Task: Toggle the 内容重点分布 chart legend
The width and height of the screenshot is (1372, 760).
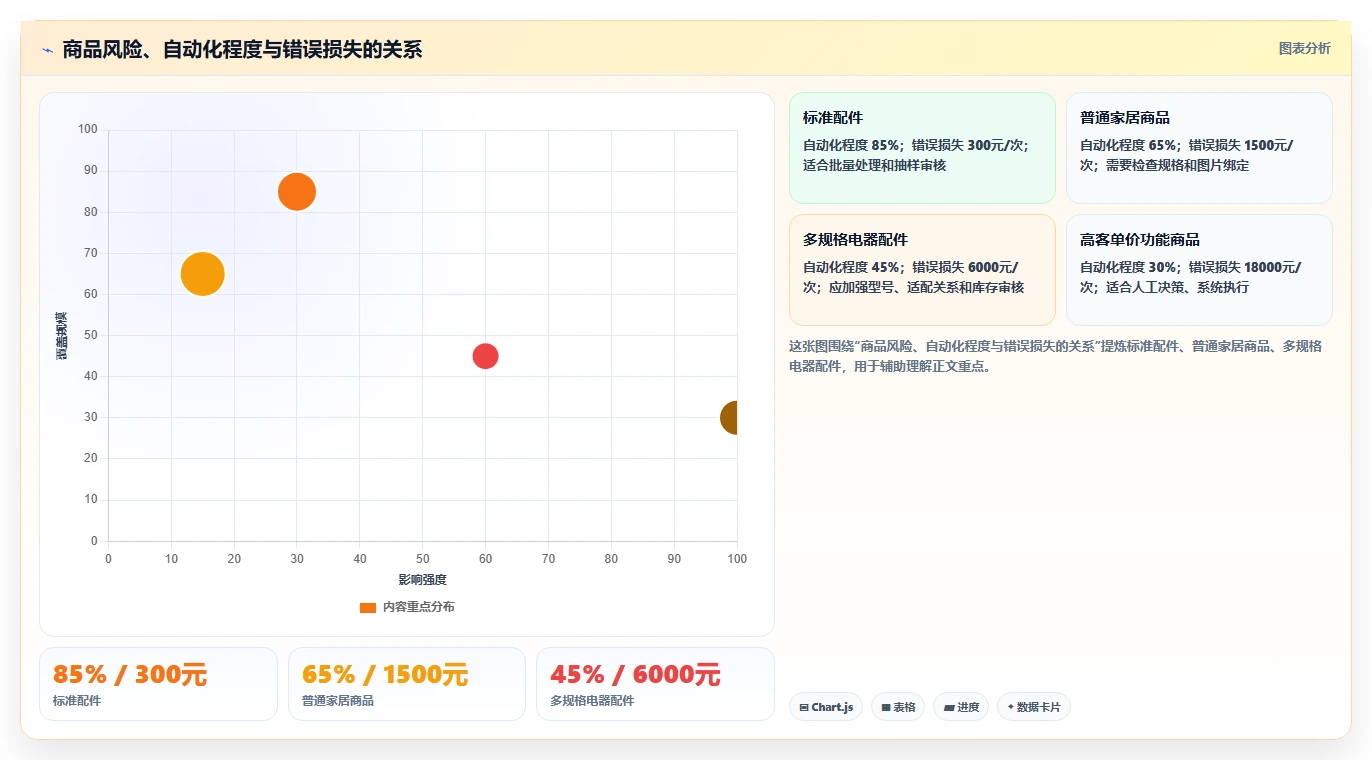Action: click(x=407, y=607)
